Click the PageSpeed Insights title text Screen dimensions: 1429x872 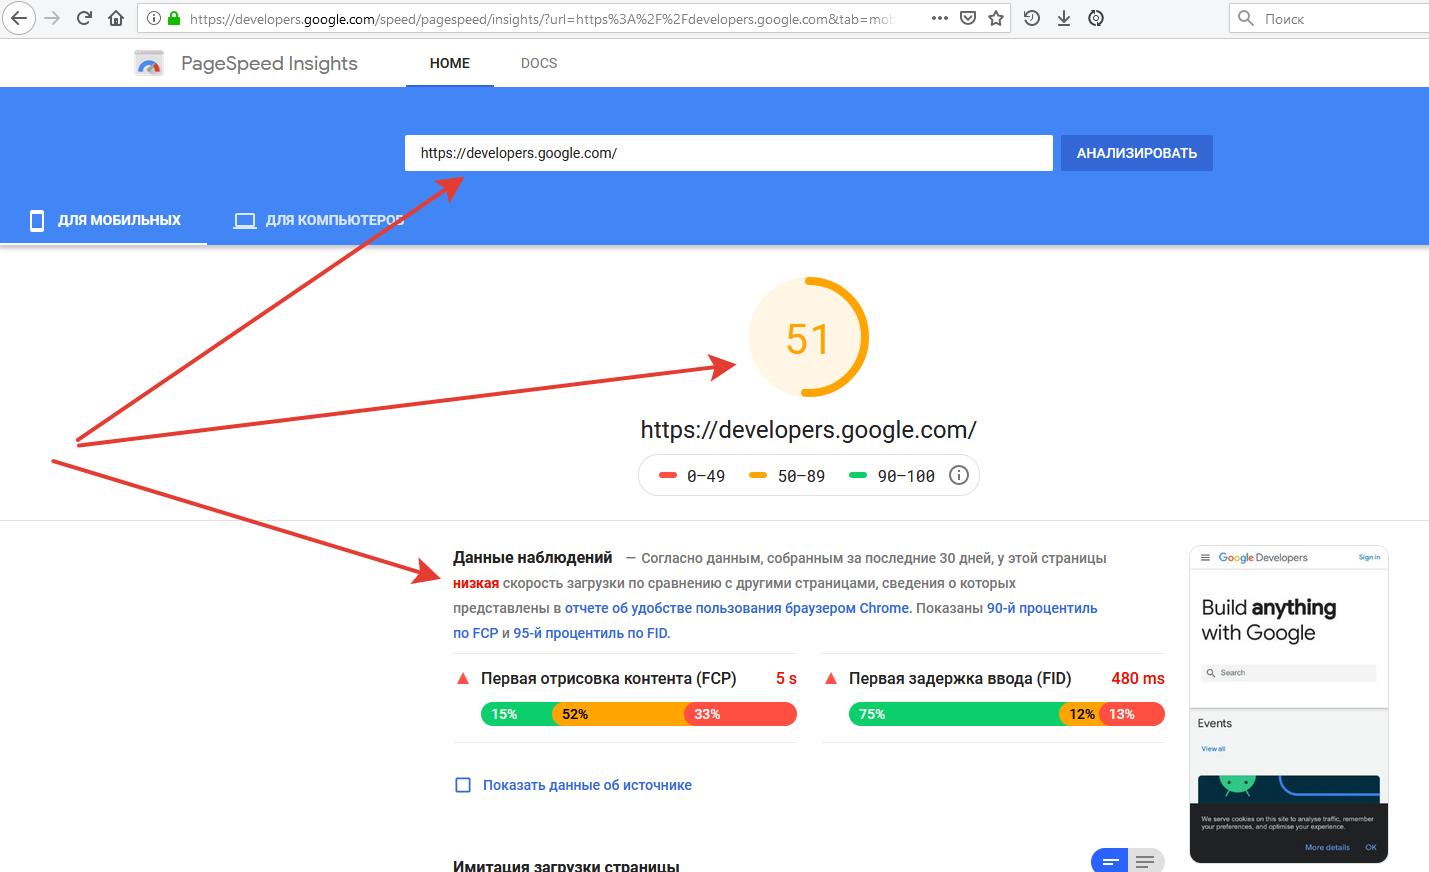click(x=269, y=63)
